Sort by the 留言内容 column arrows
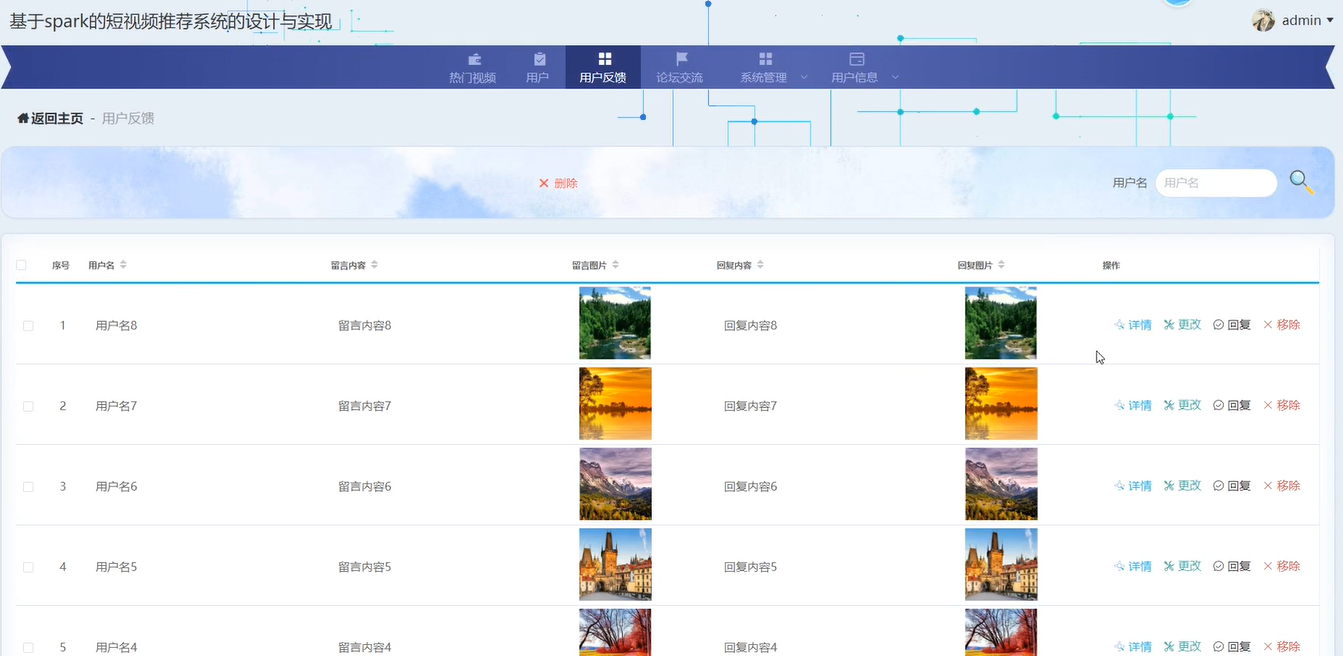The height and width of the screenshot is (656, 1343). click(x=374, y=265)
